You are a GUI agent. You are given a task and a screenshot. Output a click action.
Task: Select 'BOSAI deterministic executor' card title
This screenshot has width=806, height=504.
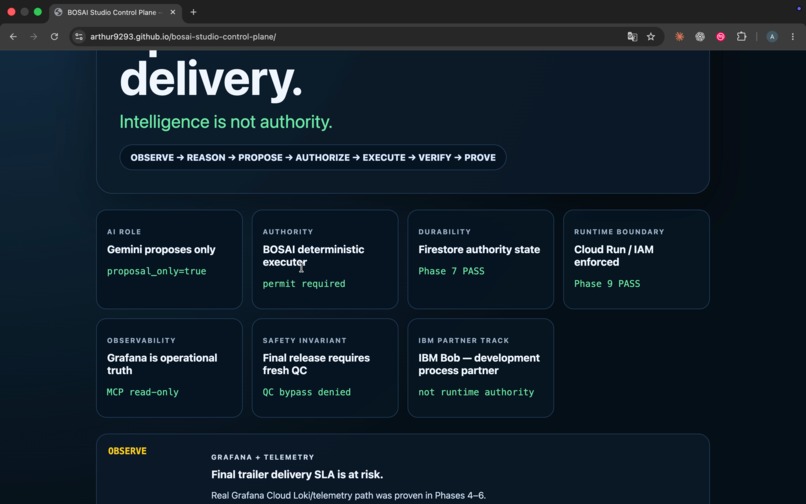tap(314, 256)
